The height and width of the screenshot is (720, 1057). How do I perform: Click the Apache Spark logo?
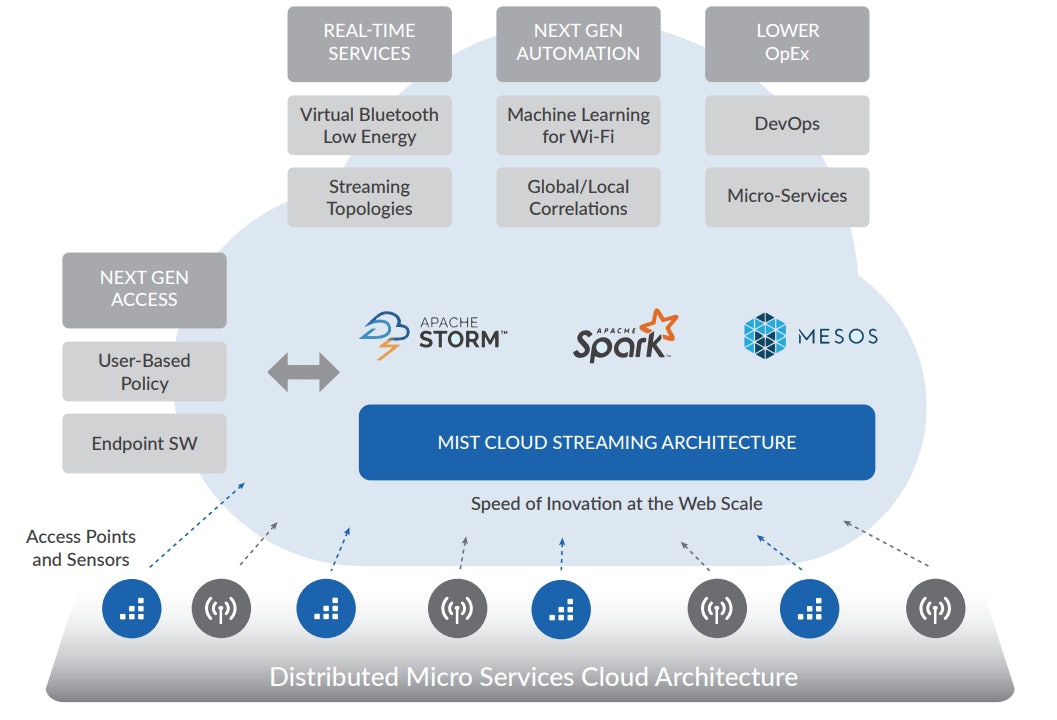tap(625, 336)
